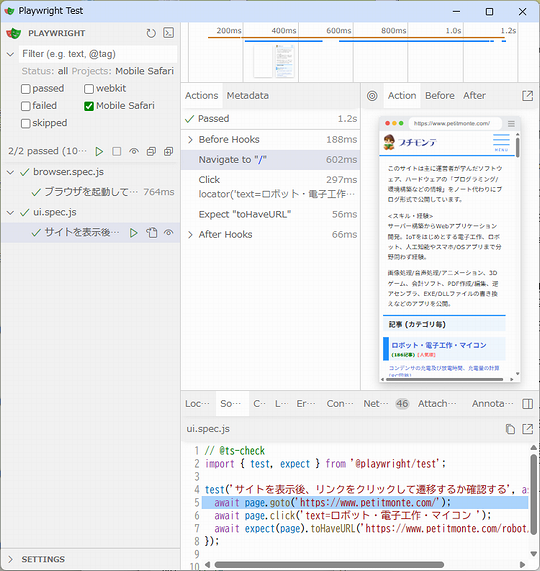Click the source code vertical scrollbar

(x=533, y=495)
